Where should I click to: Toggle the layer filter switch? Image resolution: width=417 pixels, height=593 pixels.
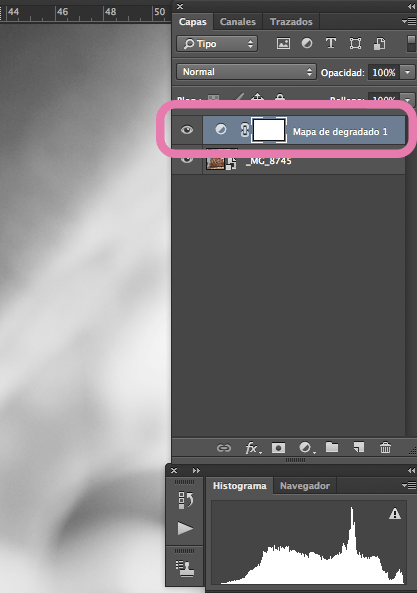(x=411, y=43)
